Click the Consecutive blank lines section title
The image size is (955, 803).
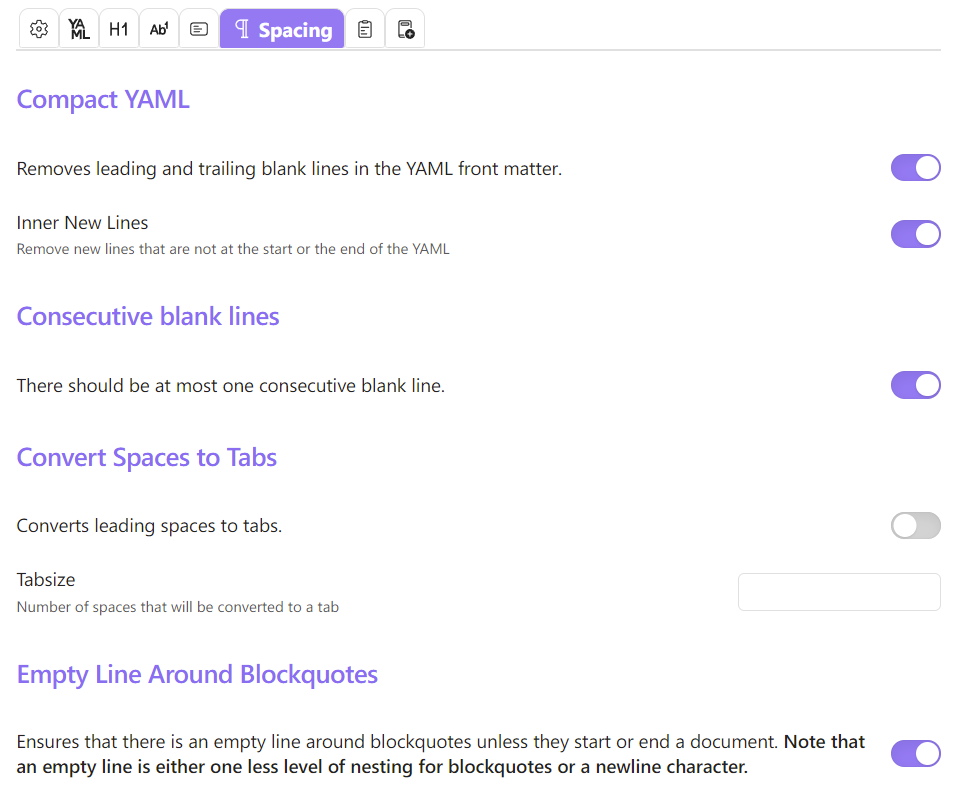tap(147, 316)
